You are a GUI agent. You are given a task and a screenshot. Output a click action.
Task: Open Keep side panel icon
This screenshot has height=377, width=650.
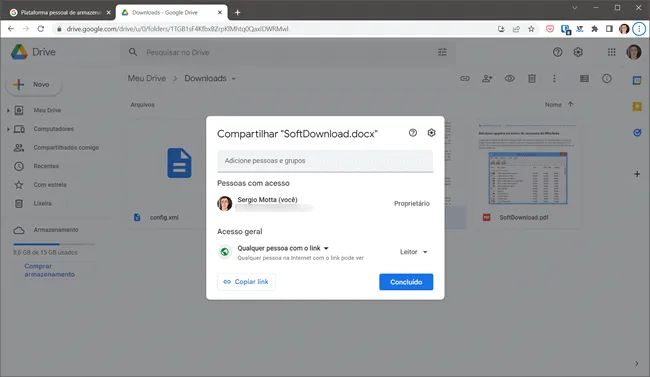[x=637, y=107]
